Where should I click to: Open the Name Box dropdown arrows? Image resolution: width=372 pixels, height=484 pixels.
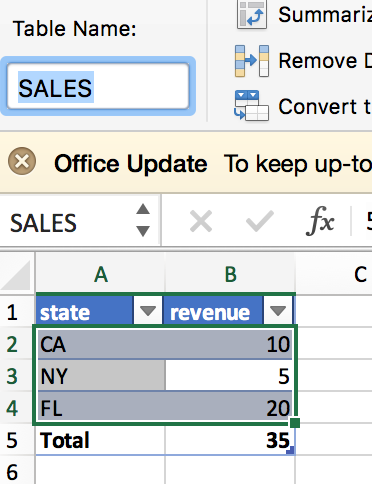[143, 220]
